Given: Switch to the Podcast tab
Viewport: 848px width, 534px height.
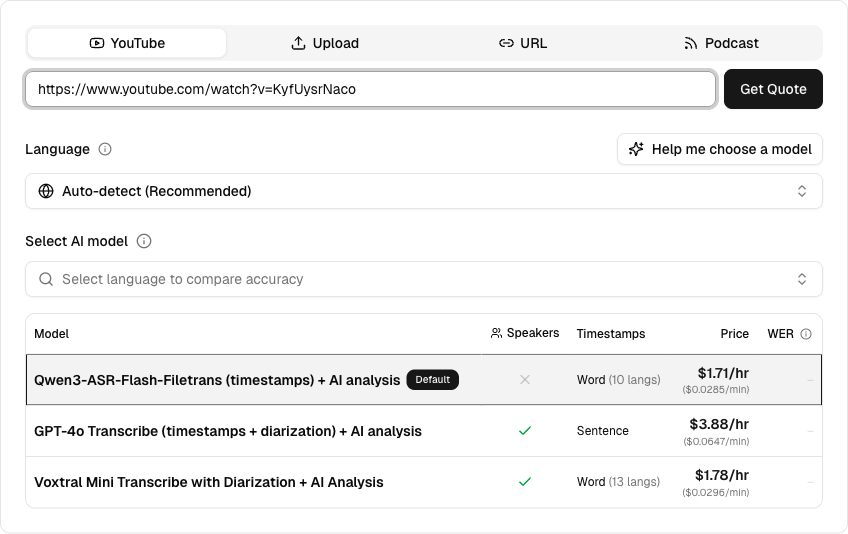Looking at the screenshot, I should click(x=721, y=43).
